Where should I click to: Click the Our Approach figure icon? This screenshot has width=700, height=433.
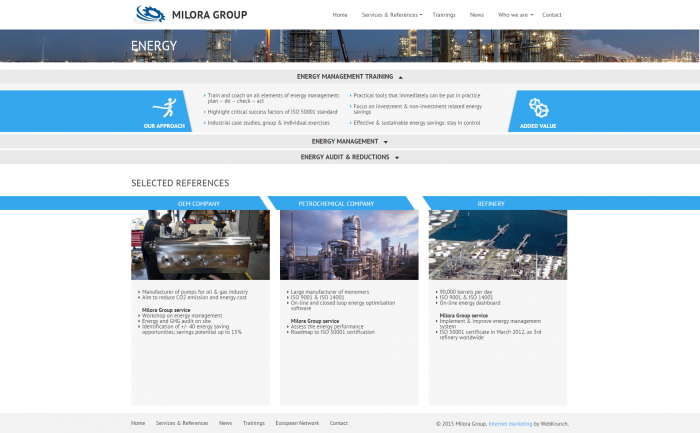[165, 108]
